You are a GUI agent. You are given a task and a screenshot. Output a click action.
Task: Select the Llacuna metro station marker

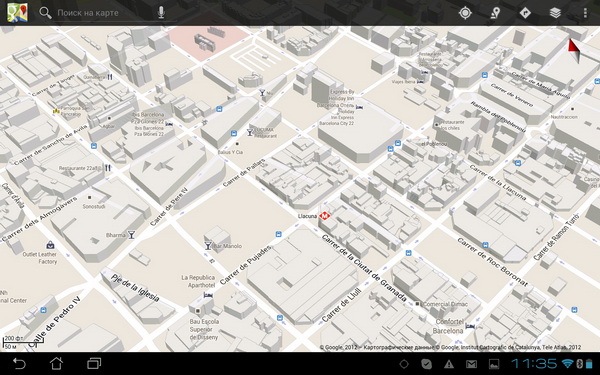tap(324, 216)
